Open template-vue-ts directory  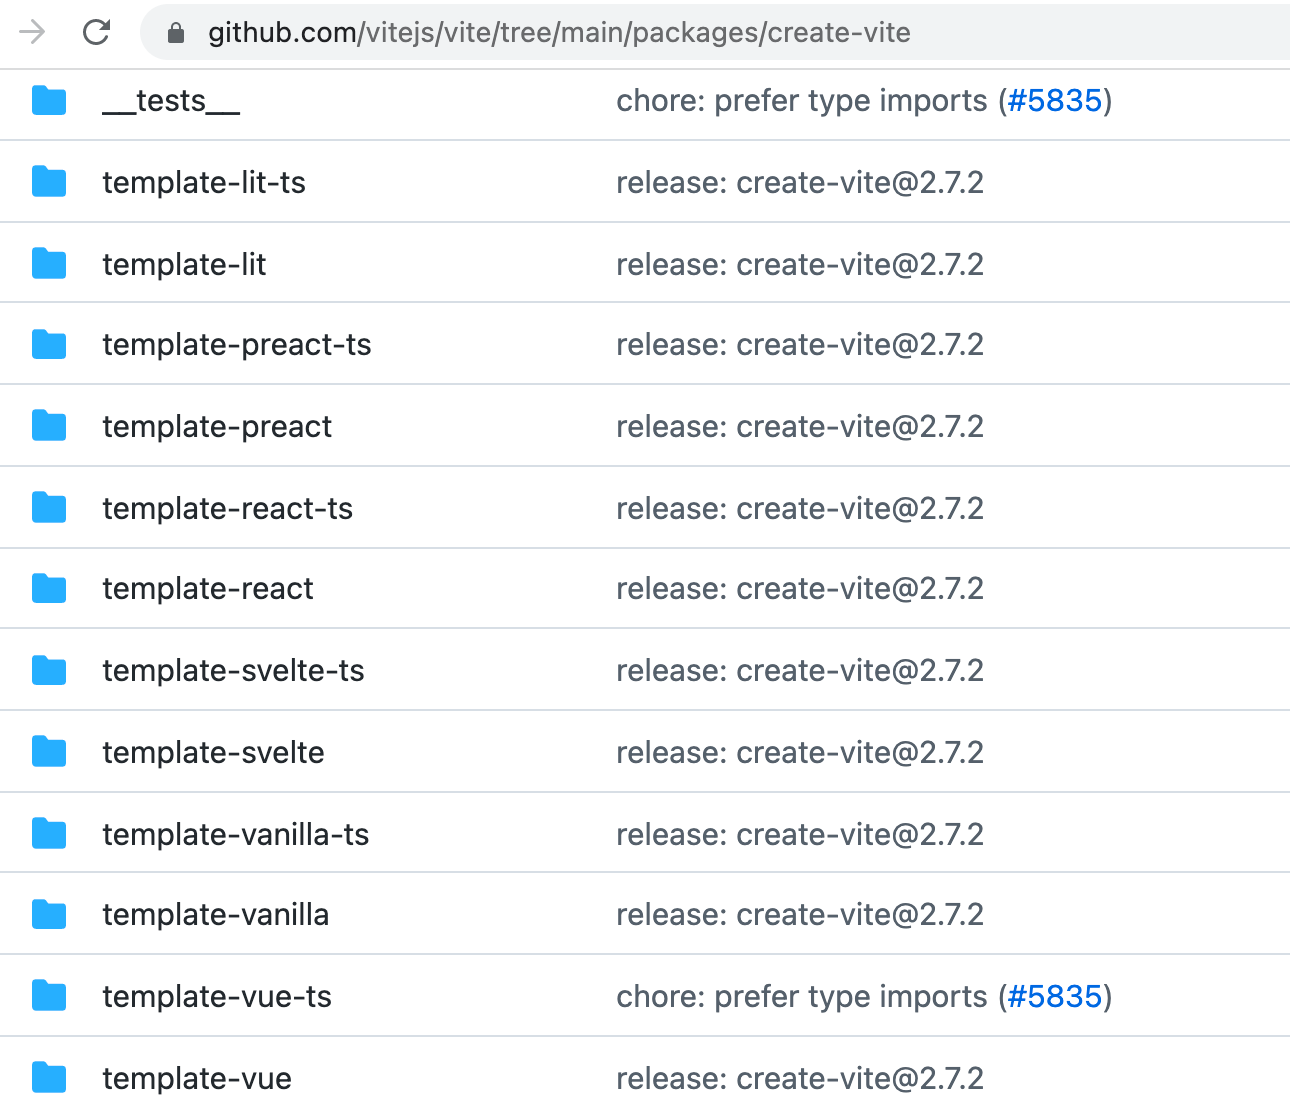click(217, 997)
